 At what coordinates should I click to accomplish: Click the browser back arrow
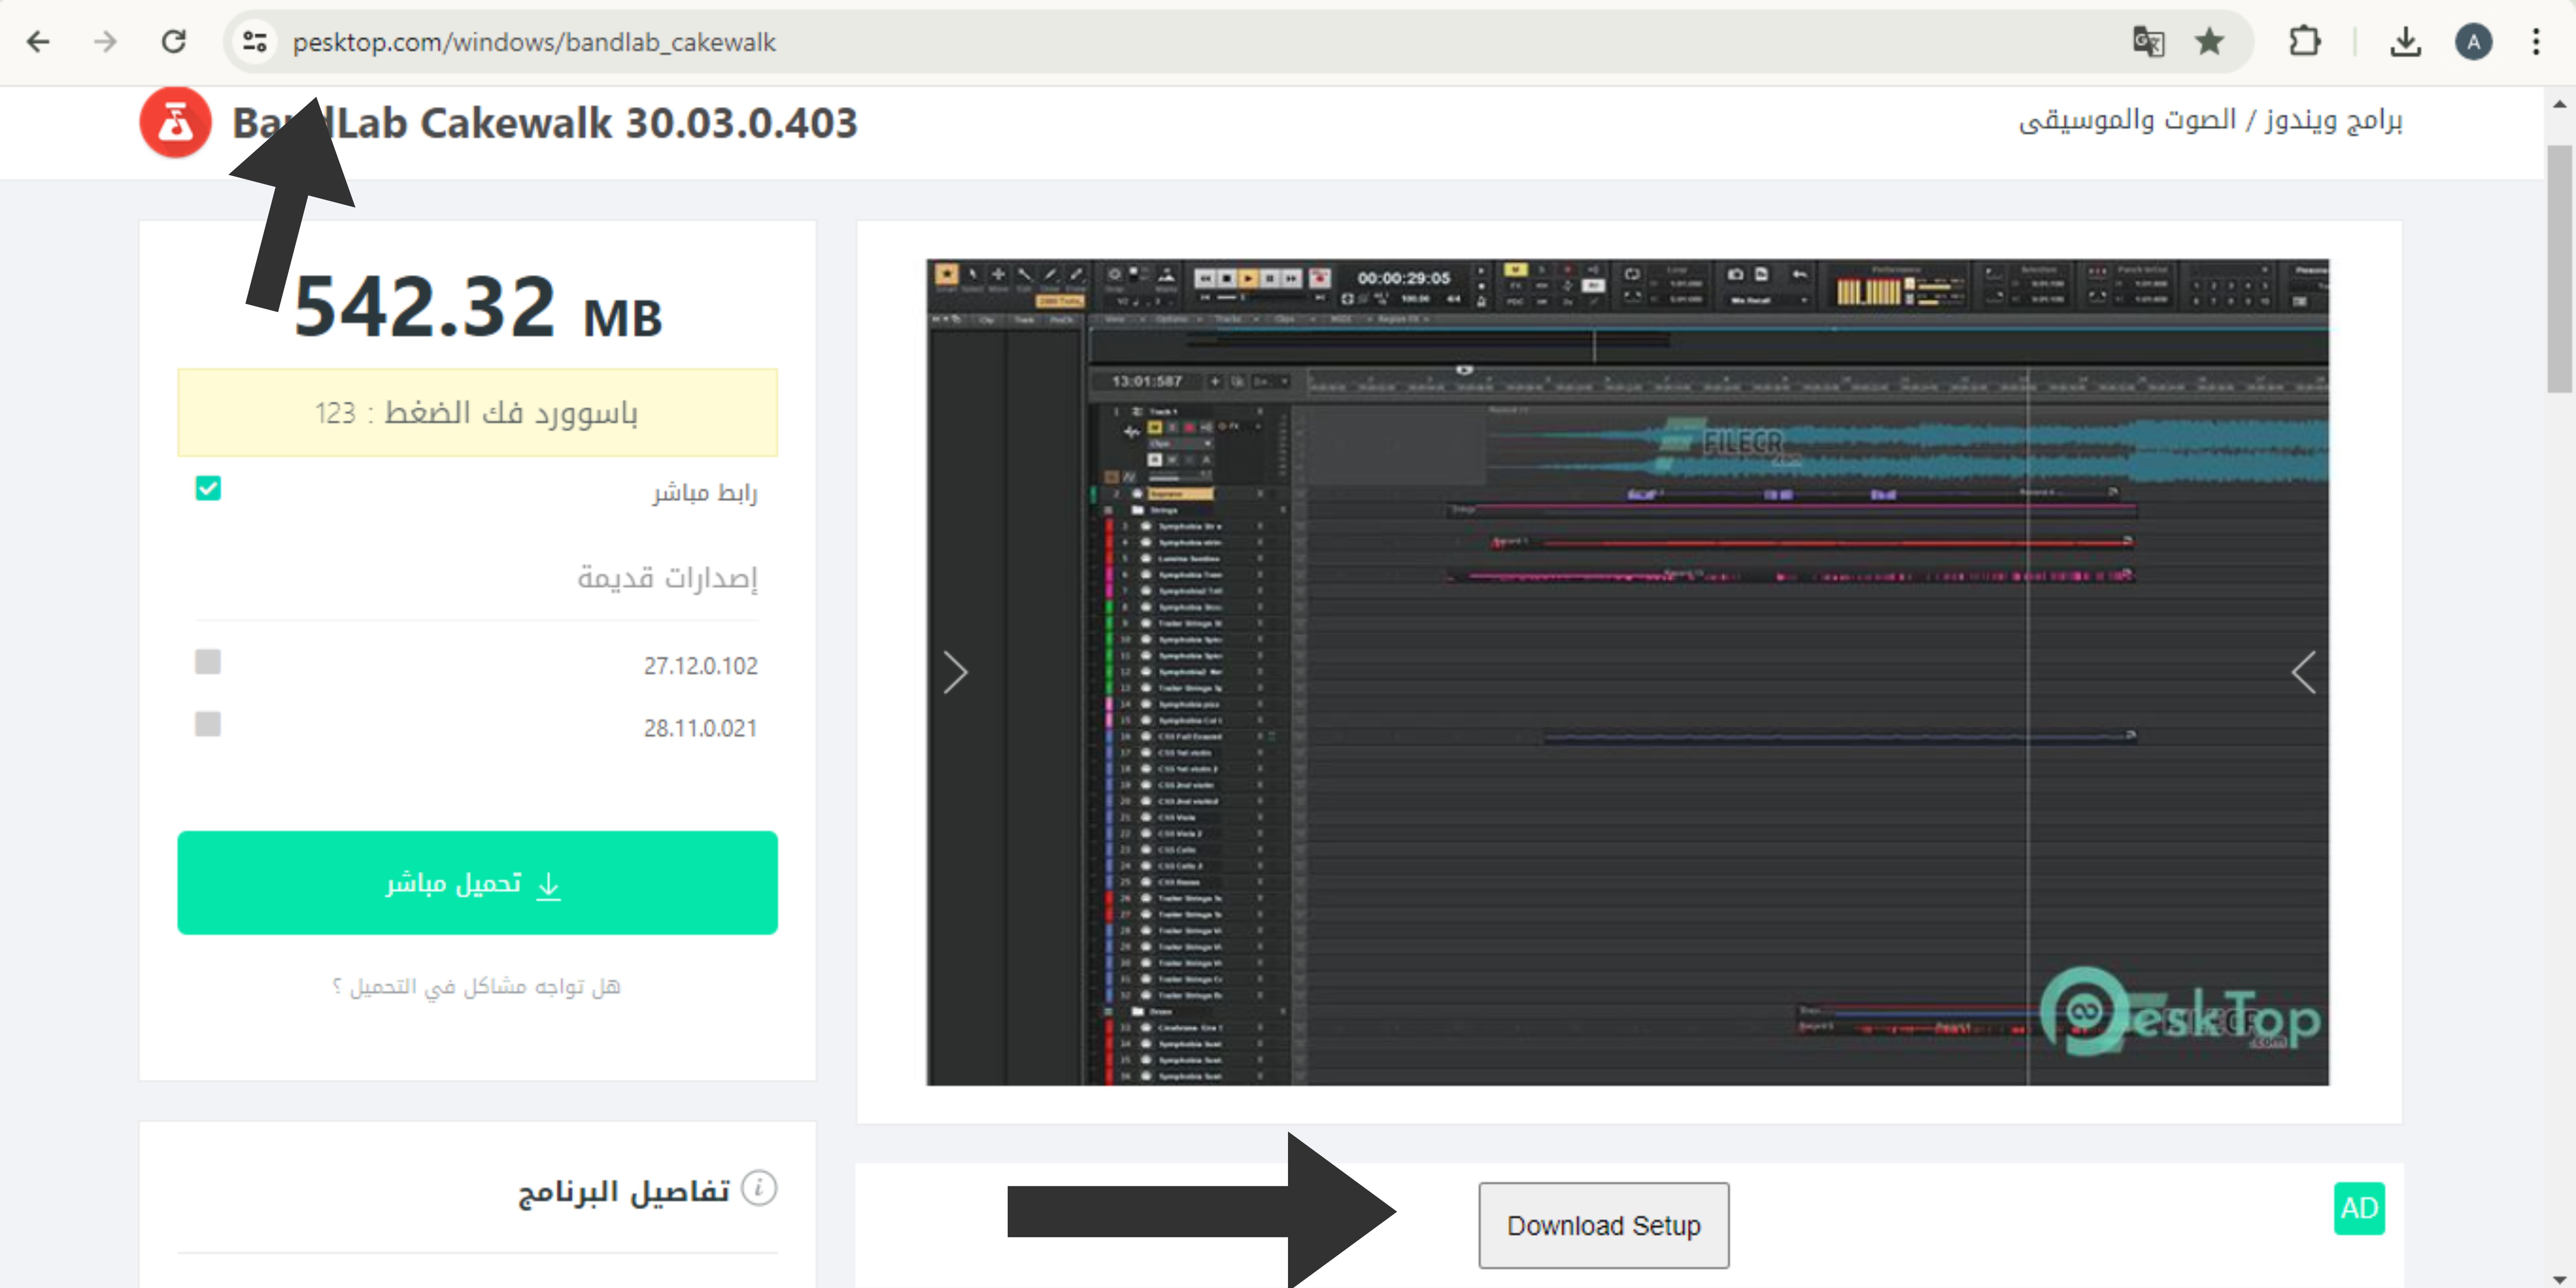point(38,42)
